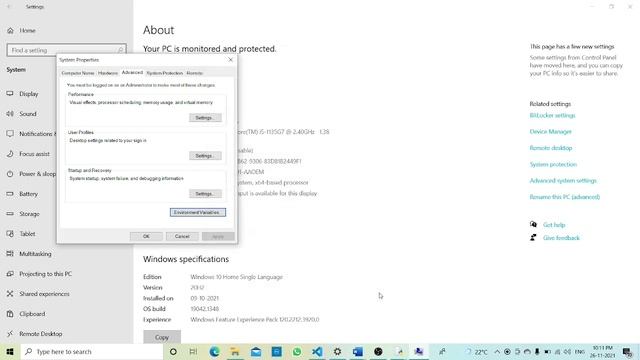
Task: Open Focus assist settings
Action: (34, 154)
